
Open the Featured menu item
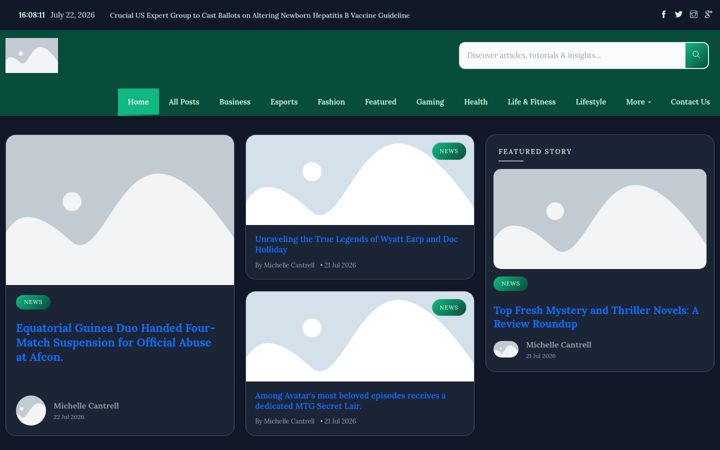click(381, 102)
